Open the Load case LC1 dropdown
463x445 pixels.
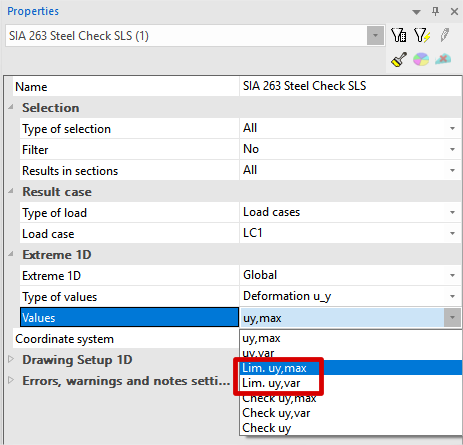[x=452, y=233]
